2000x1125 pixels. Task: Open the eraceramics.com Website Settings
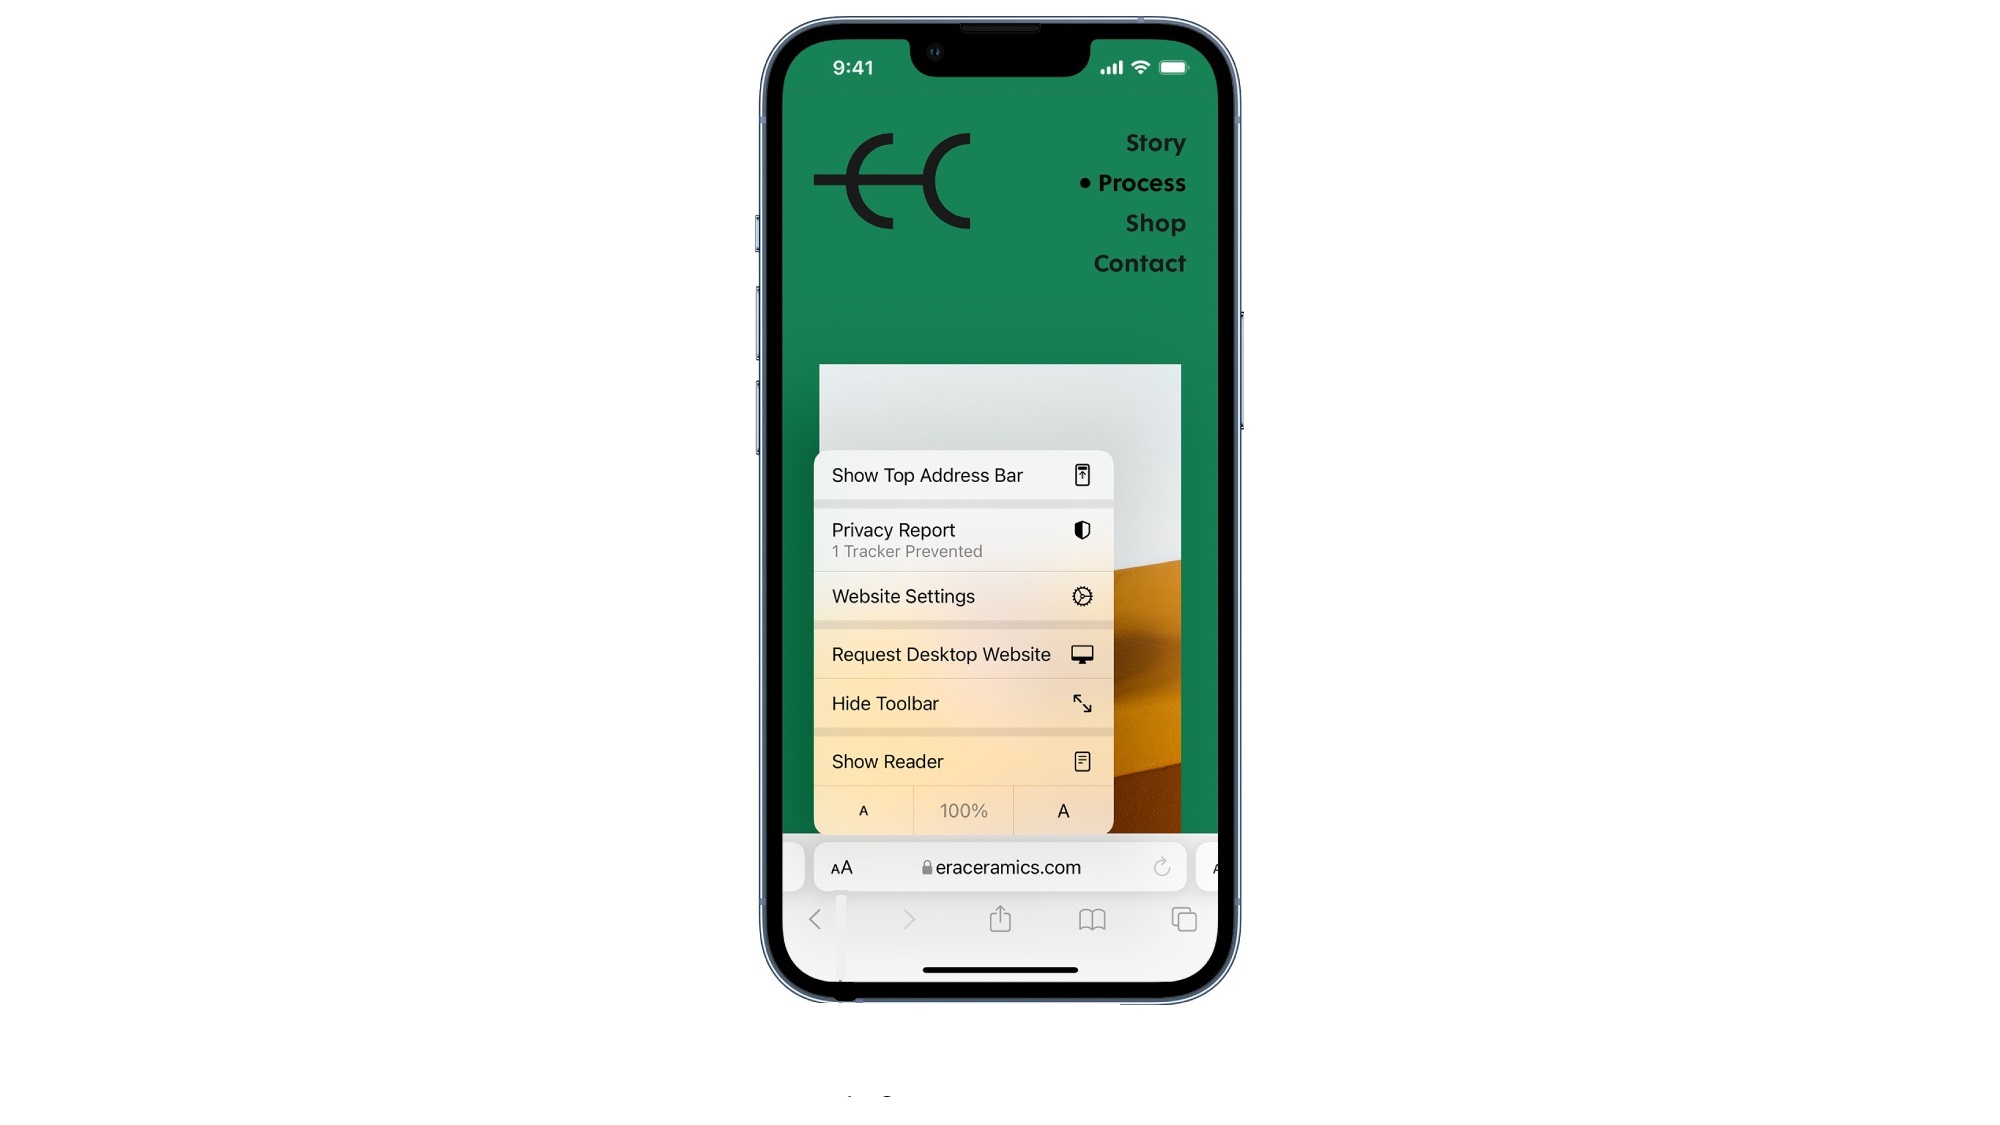pos(962,596)
